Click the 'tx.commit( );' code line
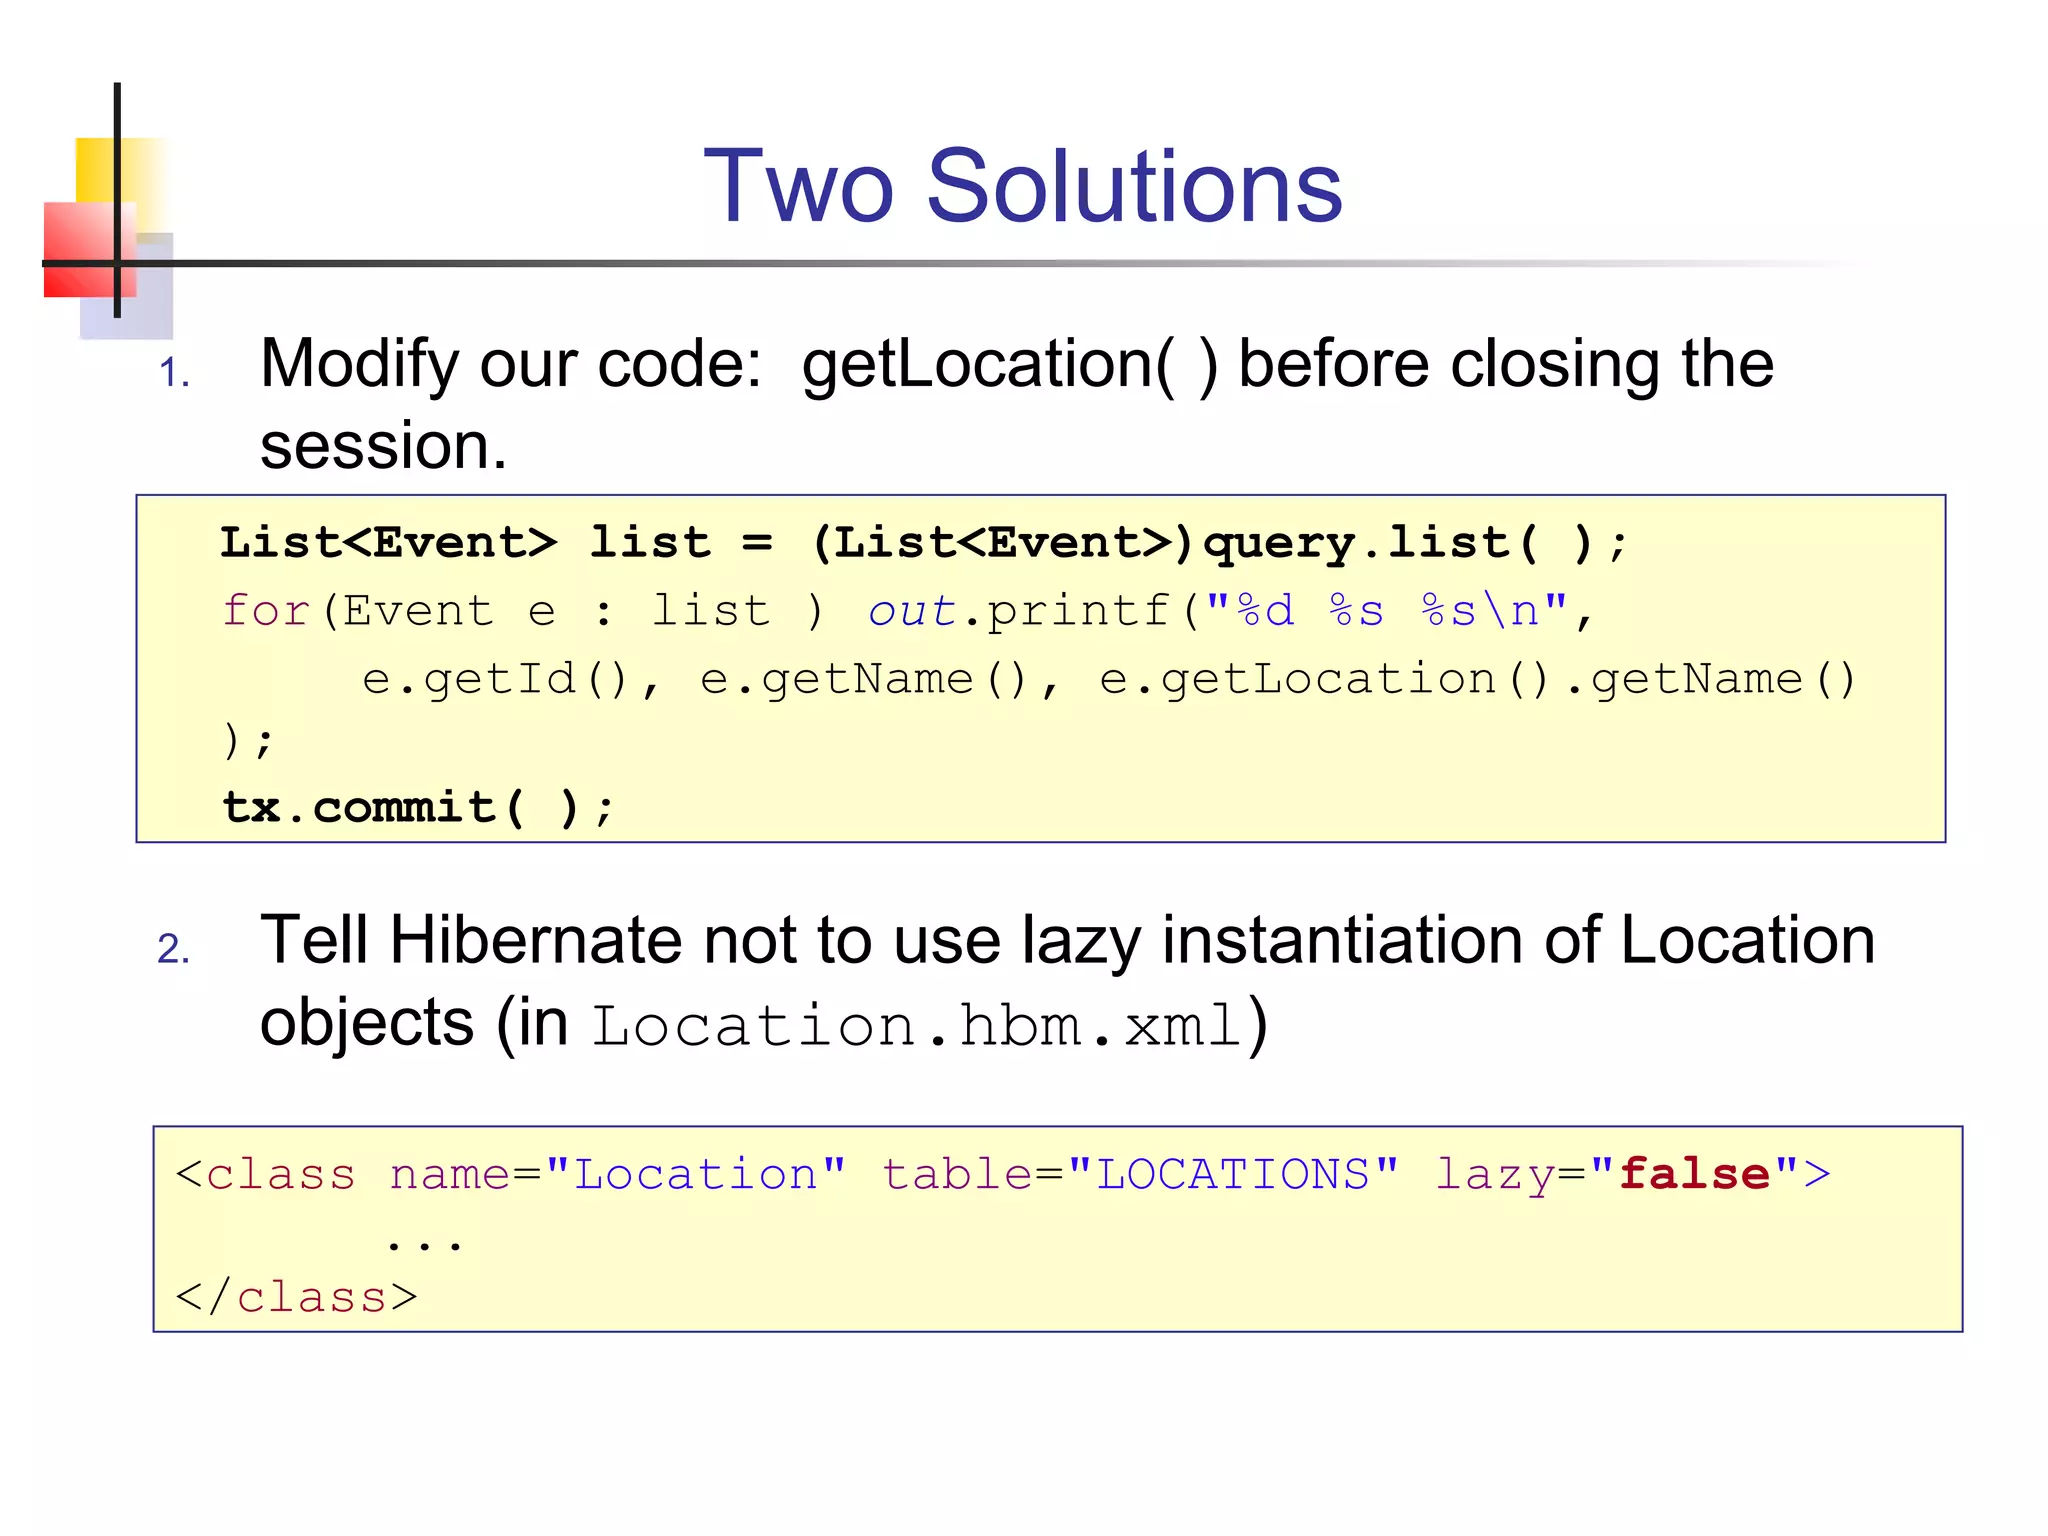 (417, 807)
